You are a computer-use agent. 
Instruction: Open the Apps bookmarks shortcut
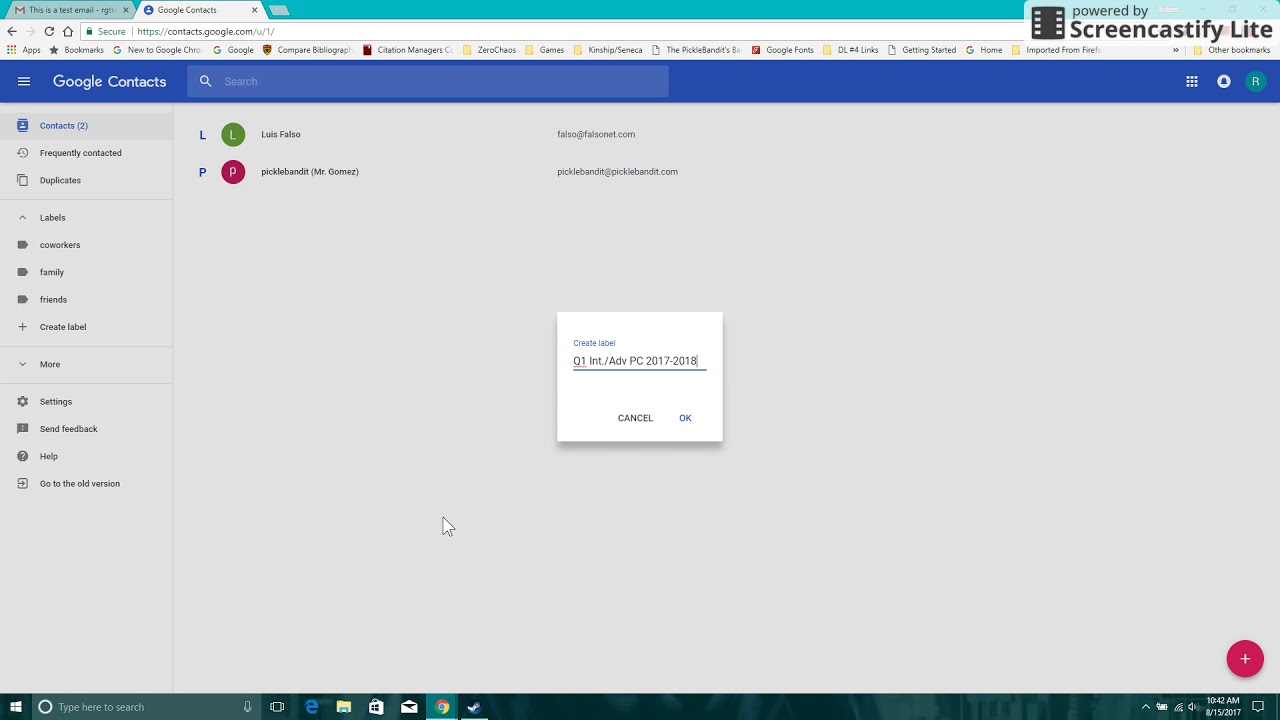(24, 50)
